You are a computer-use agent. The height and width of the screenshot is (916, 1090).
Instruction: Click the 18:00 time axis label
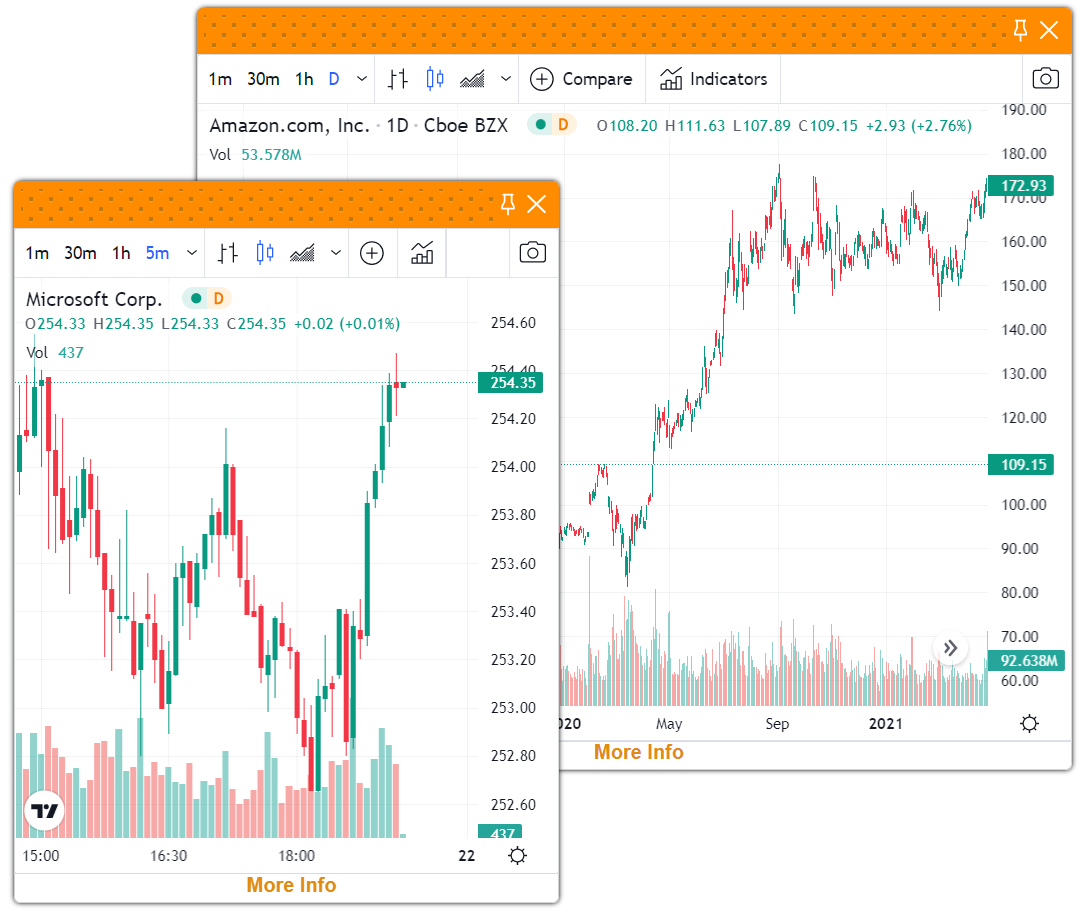tap(297, 856)
